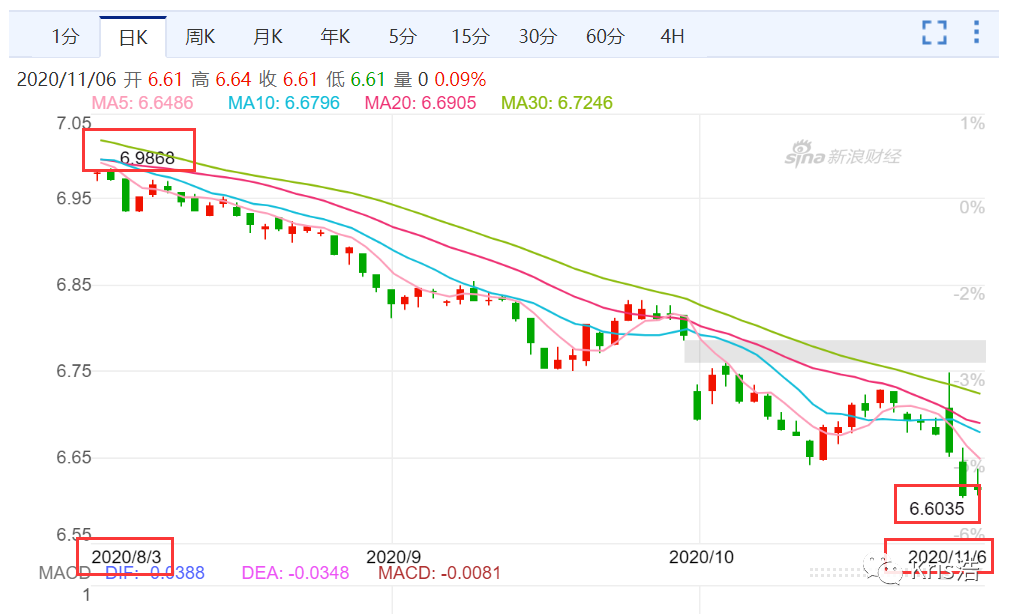Click the high price 6.64 value

pyautogui.click(x=233, y=79)
